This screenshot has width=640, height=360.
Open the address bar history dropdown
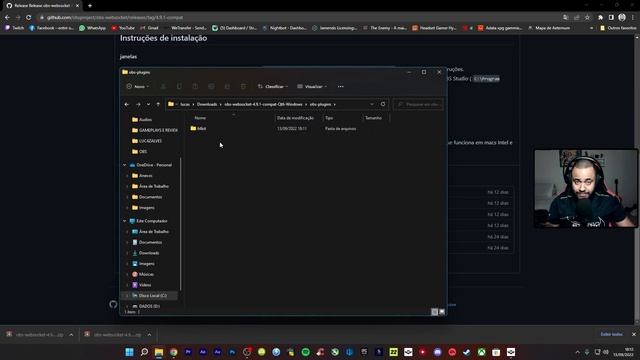[x=371, y=104]
